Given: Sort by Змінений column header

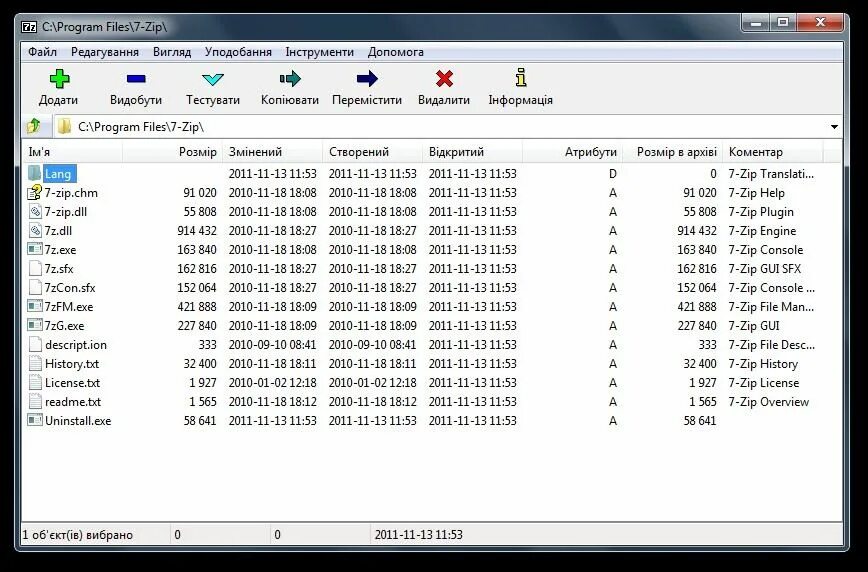Looking at the screenshot, I should (x=272, y=152).
